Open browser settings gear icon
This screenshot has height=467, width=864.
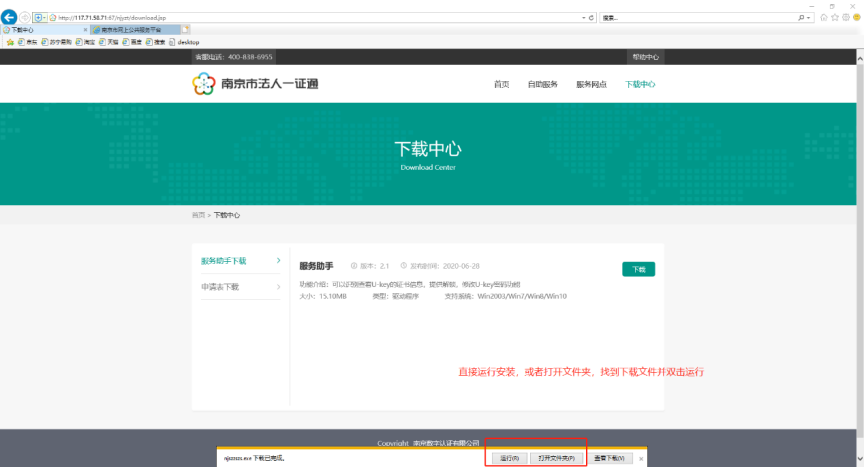tap(846, 18)
